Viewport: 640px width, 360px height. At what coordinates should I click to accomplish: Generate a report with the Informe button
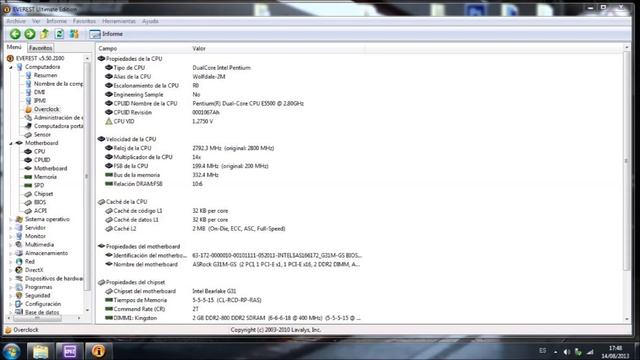click(106, 34)
